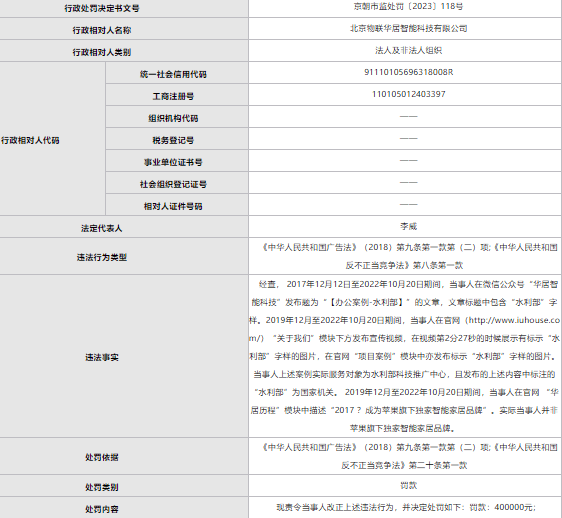This screenshot has height=518, width=562.
Task: Click the 工商注册号 label
Action: 173,96
